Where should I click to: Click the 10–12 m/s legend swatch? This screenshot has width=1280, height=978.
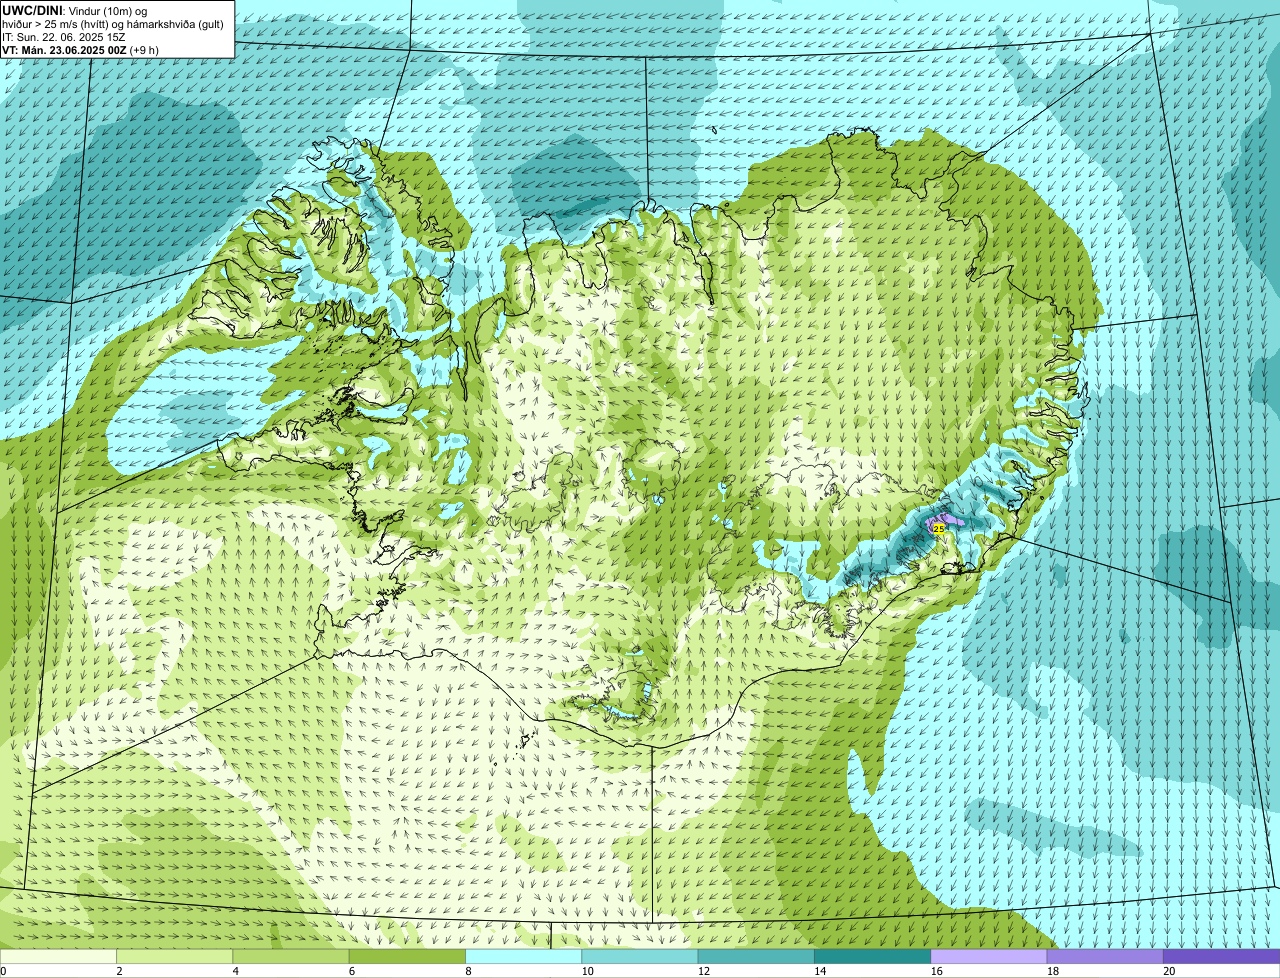point(640,956)
